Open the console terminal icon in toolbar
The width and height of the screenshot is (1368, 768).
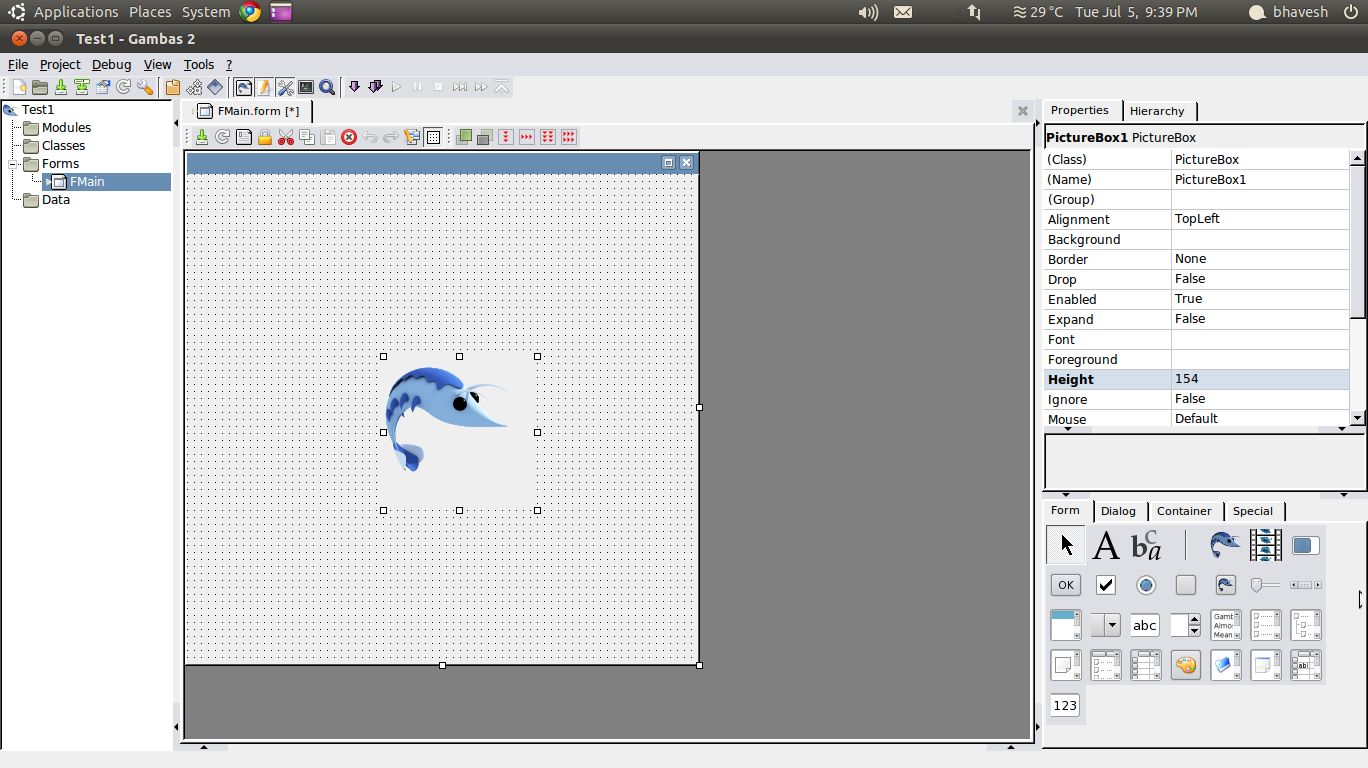point(306,87)
